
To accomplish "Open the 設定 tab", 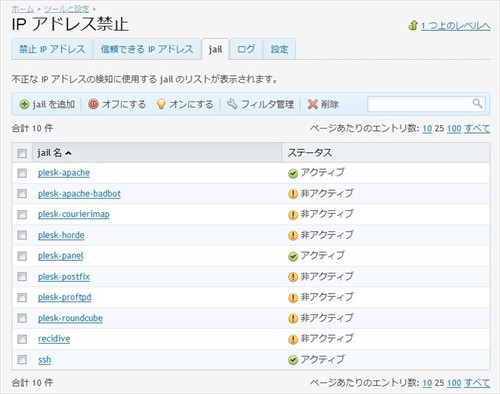I will click(x=279, y=49).
